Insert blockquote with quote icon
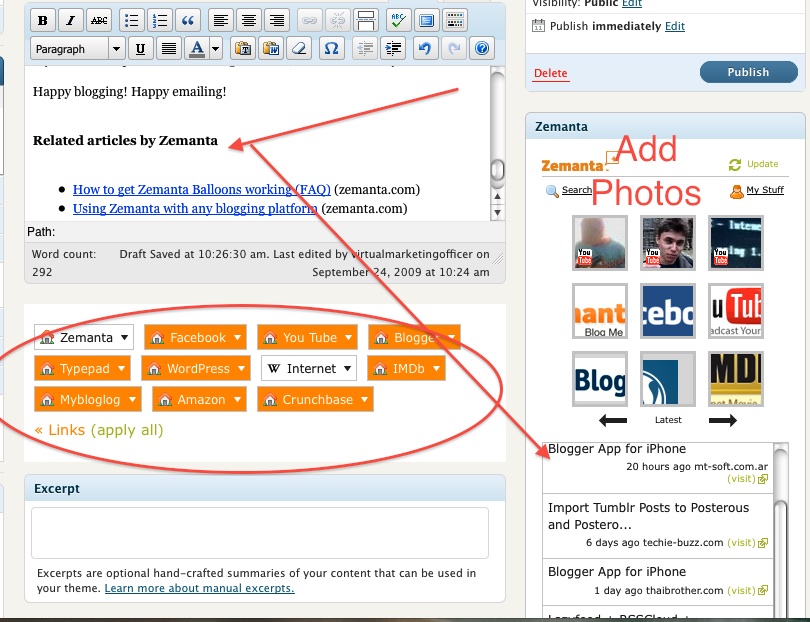The width and height of the screenshot is (810, 622). click(x=188, y=21)
